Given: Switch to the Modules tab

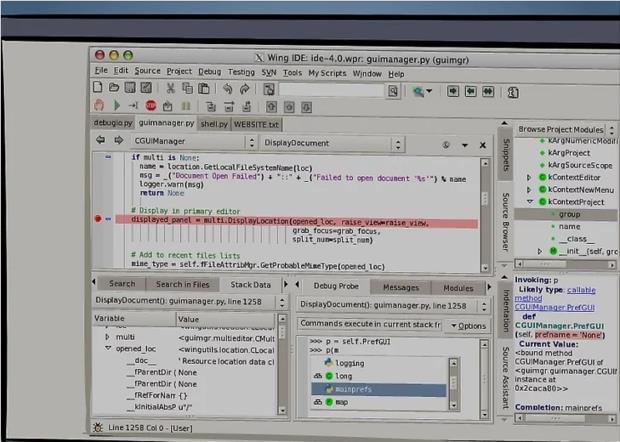Looking at the screenshot, I should [x=458, y=289].
